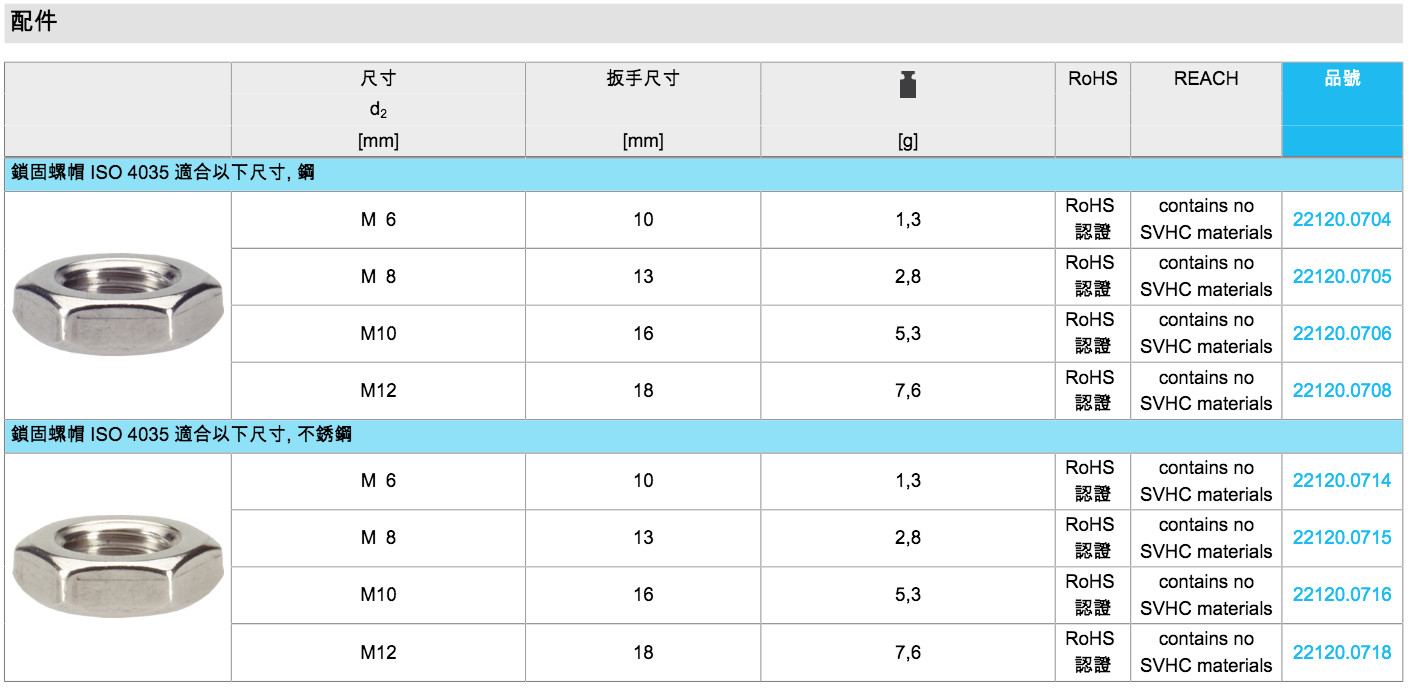
Task: Open part number 22120.0714 link
Action: click(x=1341, y=481)
